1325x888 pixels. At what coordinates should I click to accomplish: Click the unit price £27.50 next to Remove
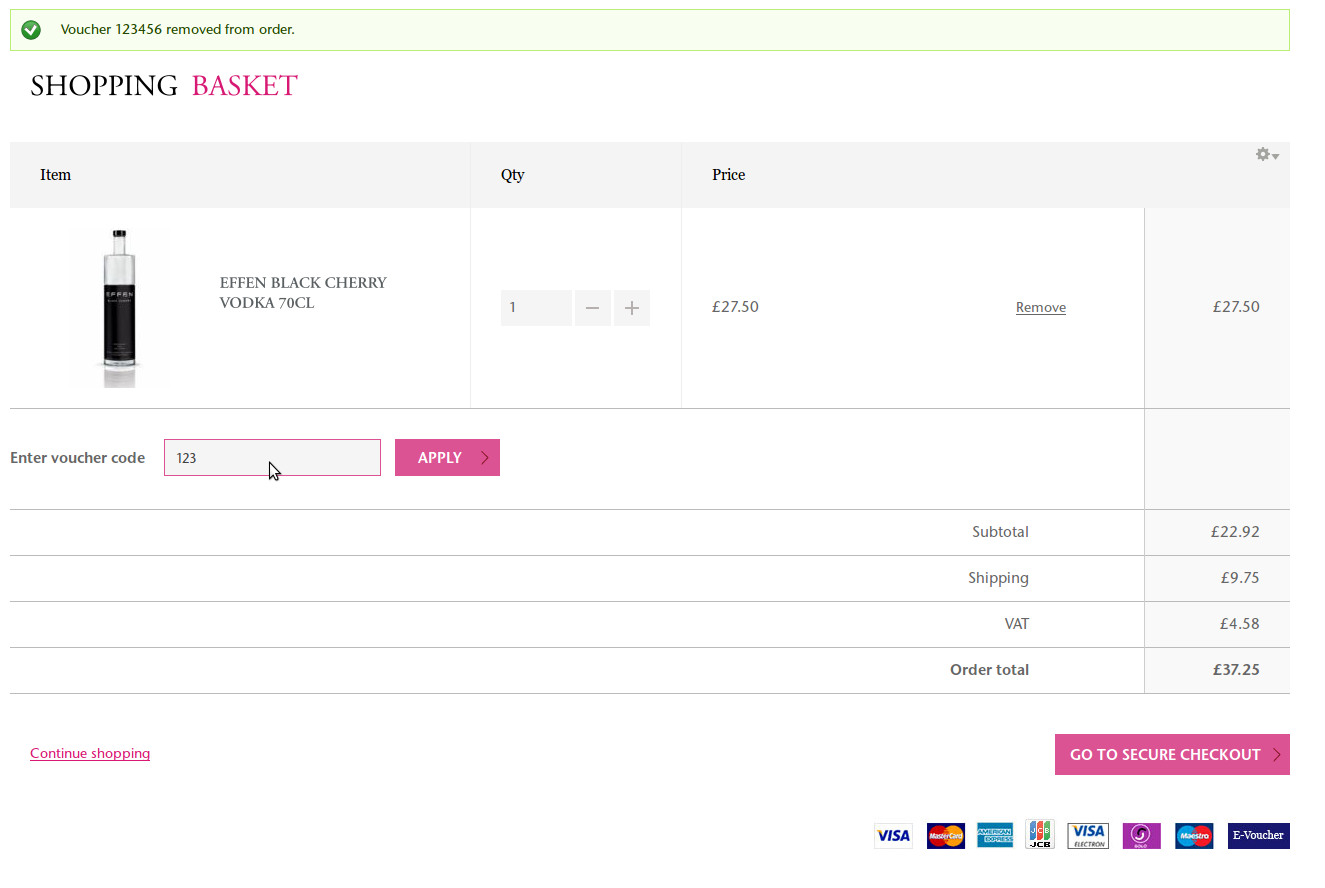point(735,307)
